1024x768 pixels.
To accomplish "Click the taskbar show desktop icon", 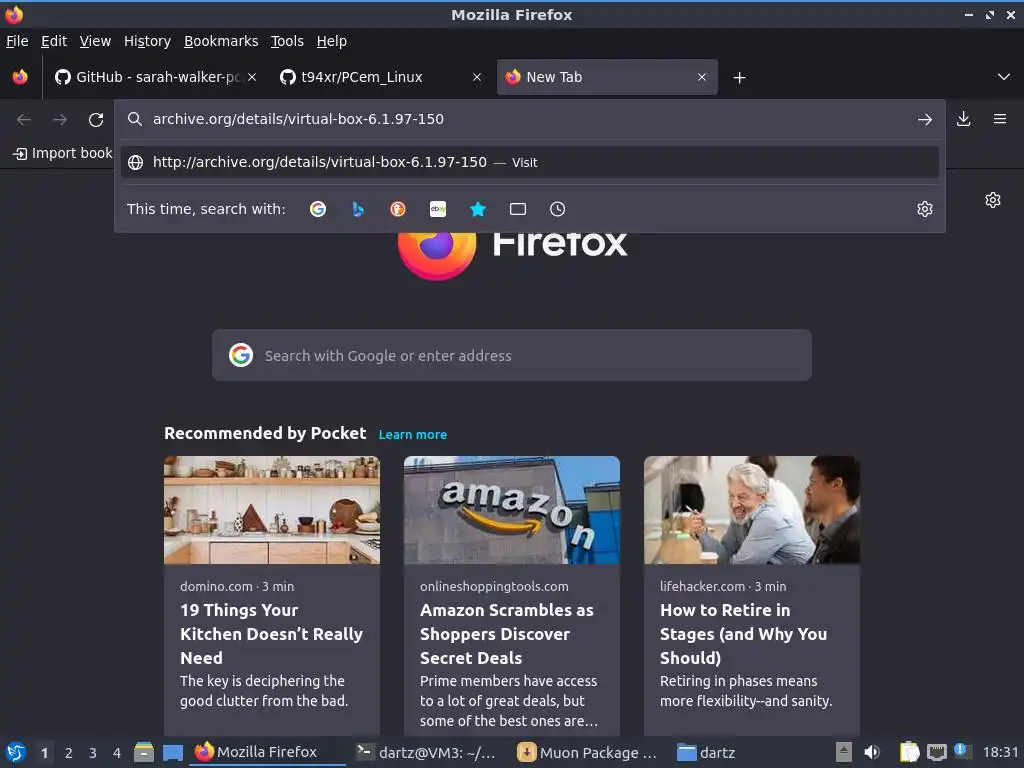I will point(173,752).
